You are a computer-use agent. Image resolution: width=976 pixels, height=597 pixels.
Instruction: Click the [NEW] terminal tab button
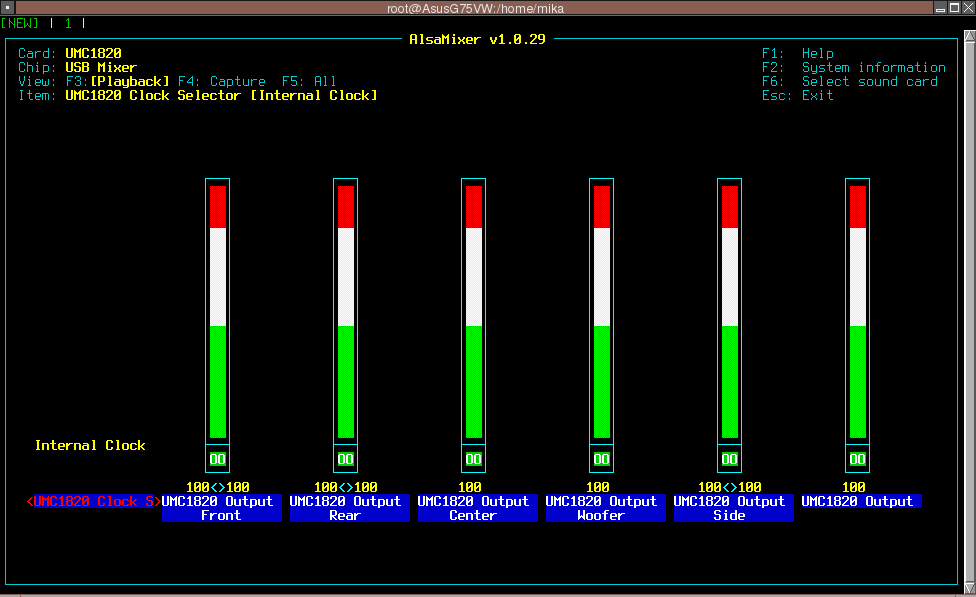coord(20,23)
